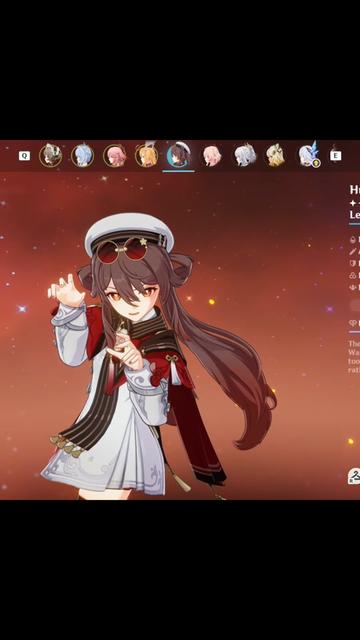Click the ATK sword stat icon

pyautogui.click(x=353, y=252)
